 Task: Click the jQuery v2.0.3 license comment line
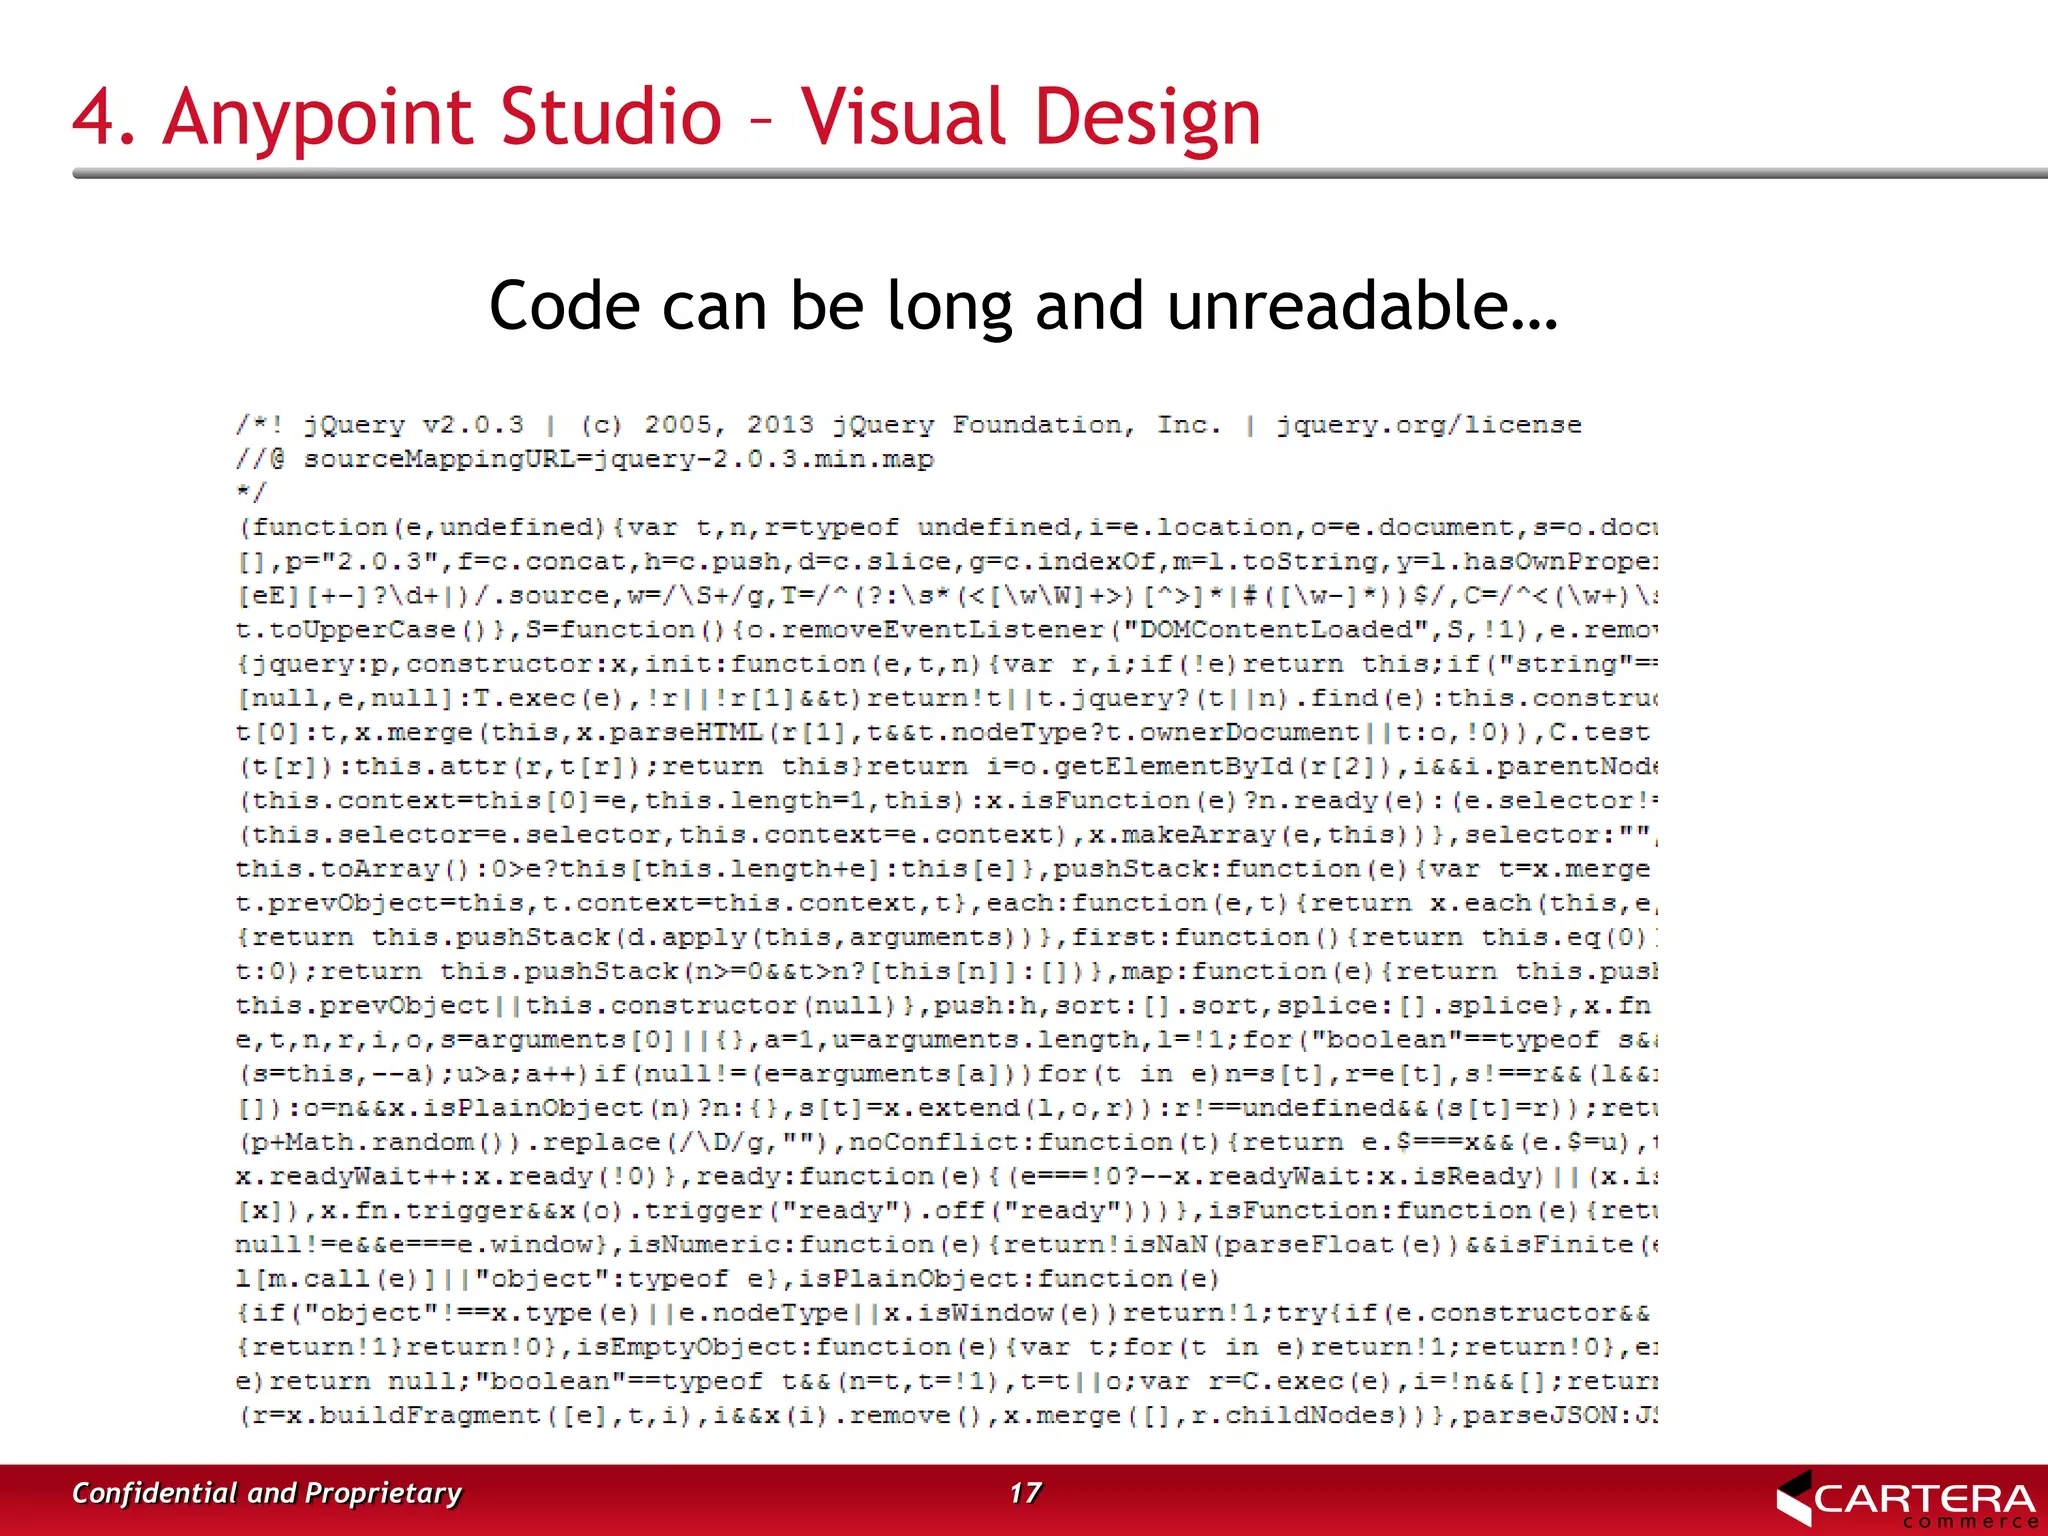909,425
